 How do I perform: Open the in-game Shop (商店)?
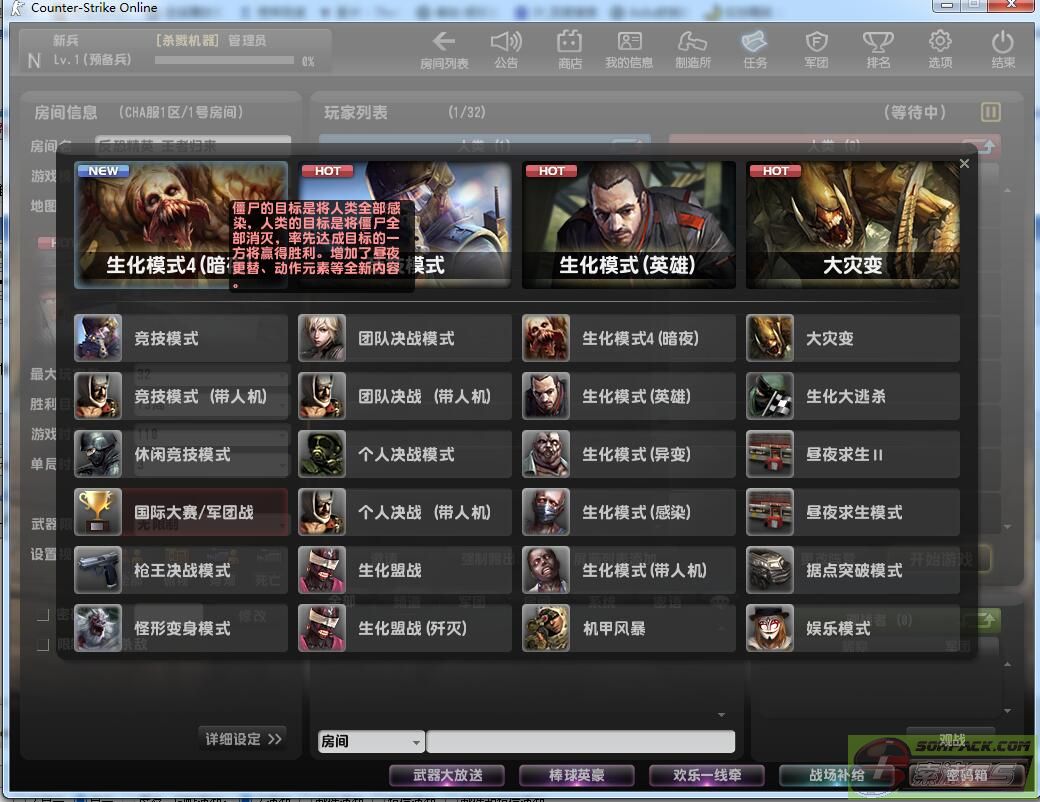(x=570, y=48)
